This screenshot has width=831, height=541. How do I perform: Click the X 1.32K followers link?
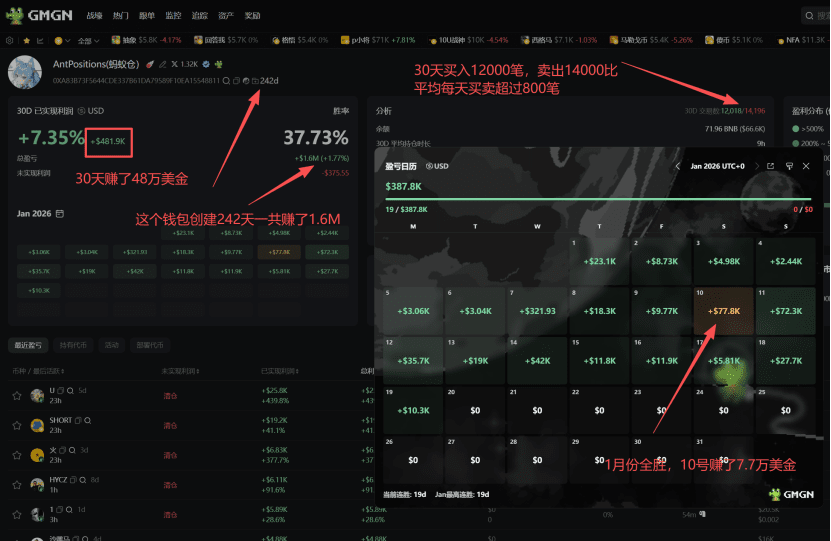(184, 64)
